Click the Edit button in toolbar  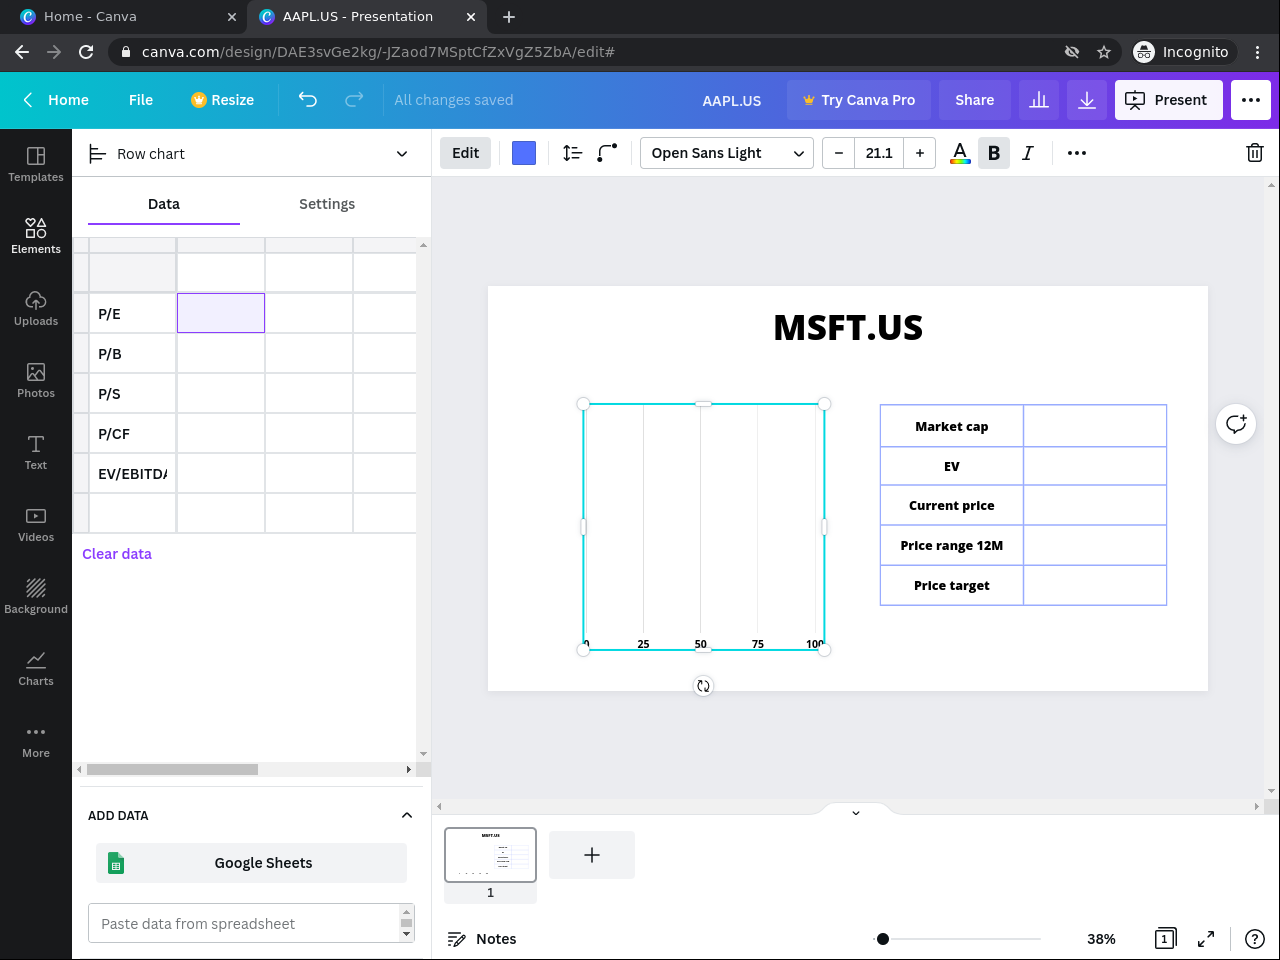pos(466,153)
